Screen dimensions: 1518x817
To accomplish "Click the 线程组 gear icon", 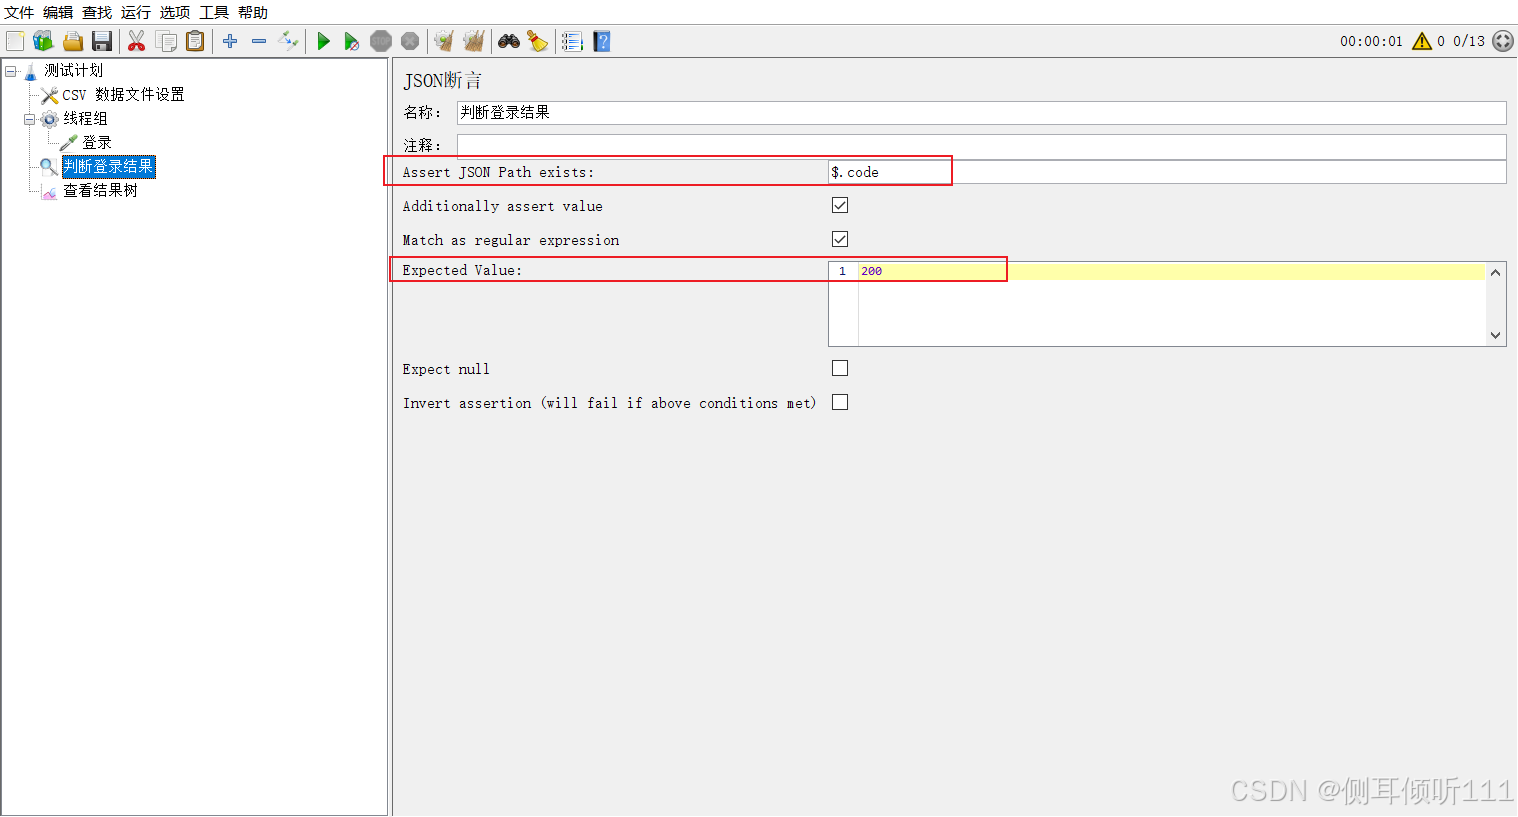I will tap(49, 119).
